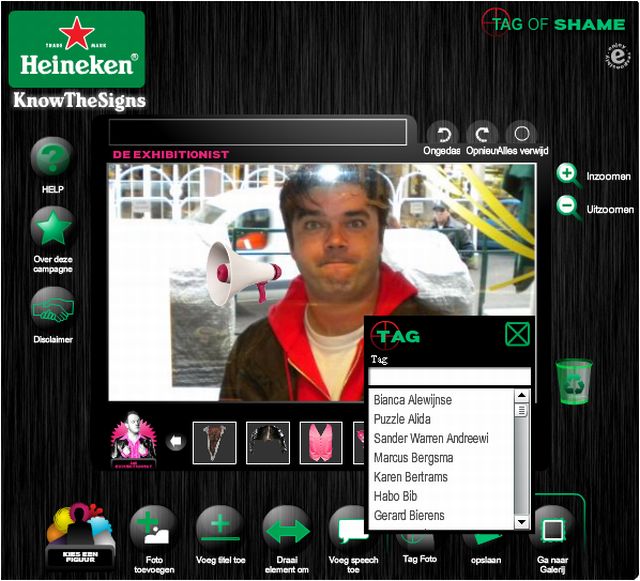
Task: Click the left arrow of accessory carousel
Action: (x=176, y=442)
